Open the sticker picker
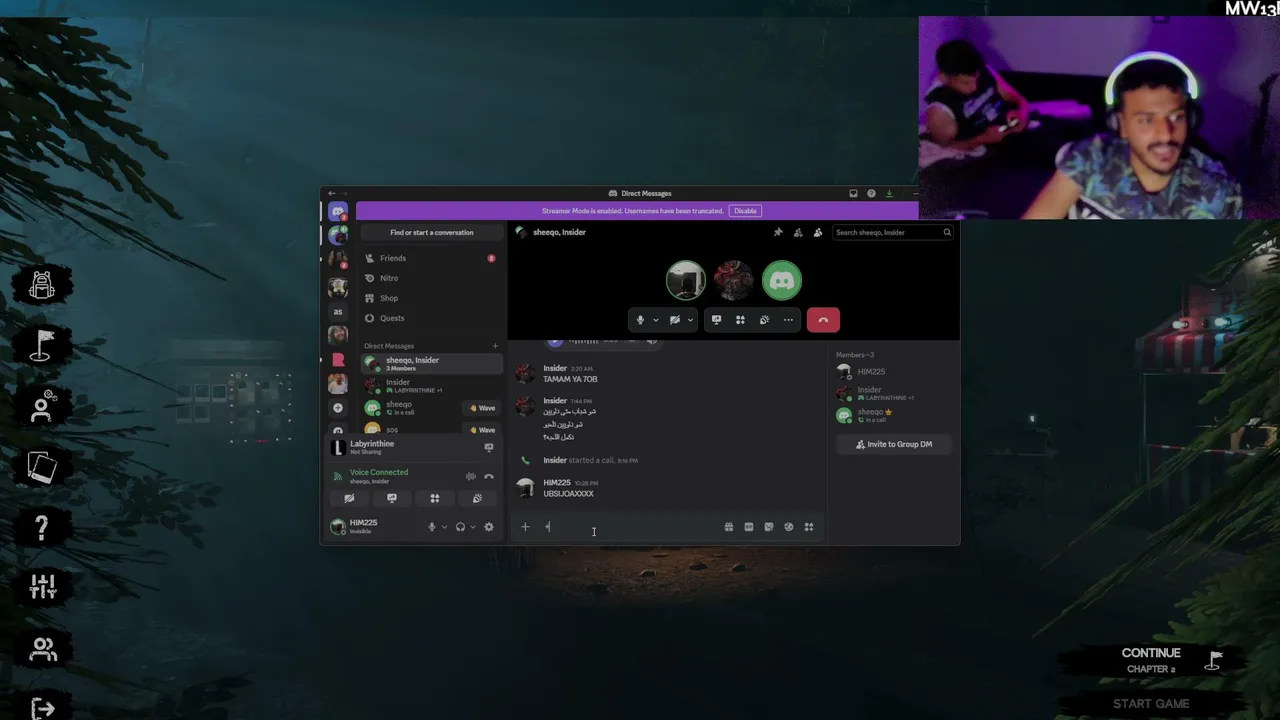Screen dimensions: 1280x720 769,527
